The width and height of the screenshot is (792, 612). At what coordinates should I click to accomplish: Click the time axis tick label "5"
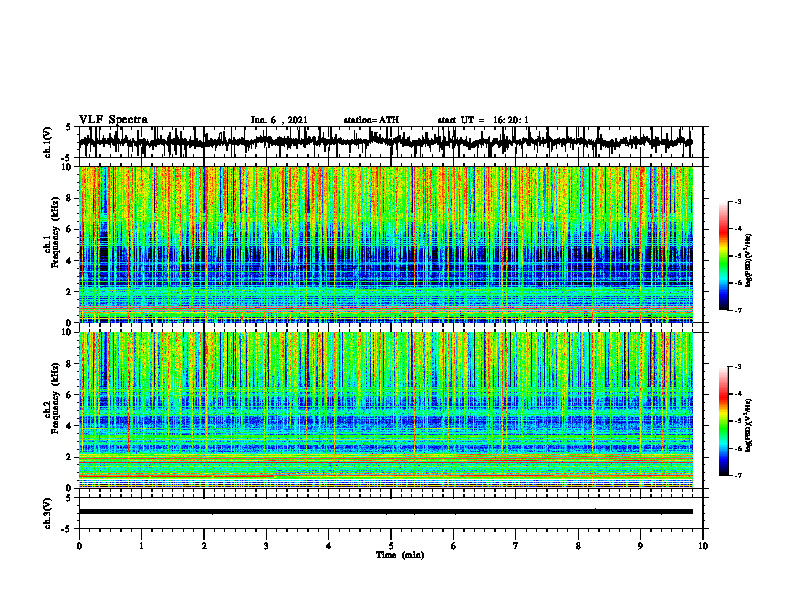point(391,546)
